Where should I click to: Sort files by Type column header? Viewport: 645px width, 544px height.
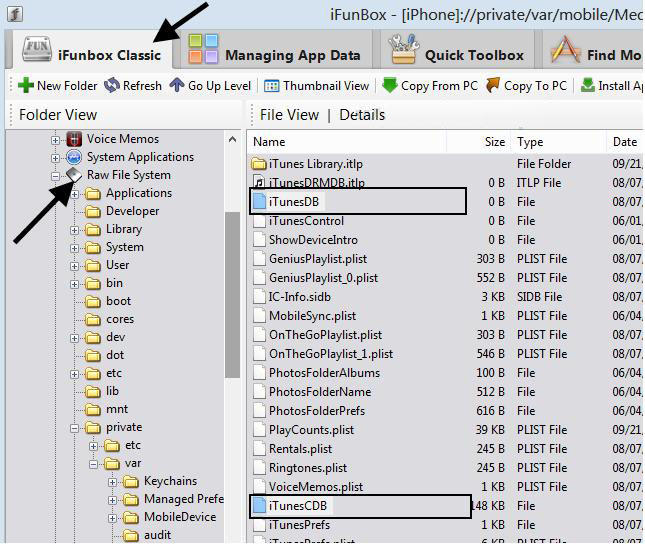click(x=559, y=142)
